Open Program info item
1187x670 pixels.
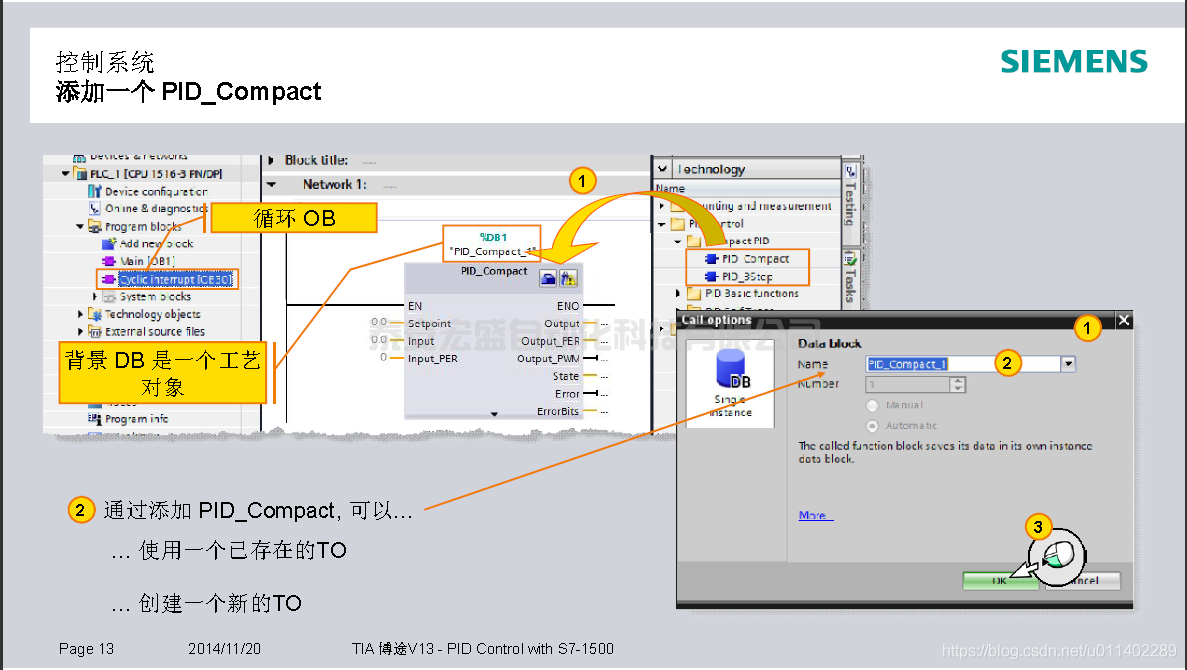tap(135, 419)
